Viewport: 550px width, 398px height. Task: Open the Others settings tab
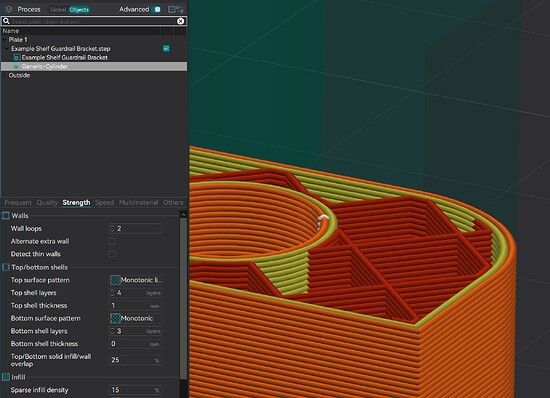point(173,203)
